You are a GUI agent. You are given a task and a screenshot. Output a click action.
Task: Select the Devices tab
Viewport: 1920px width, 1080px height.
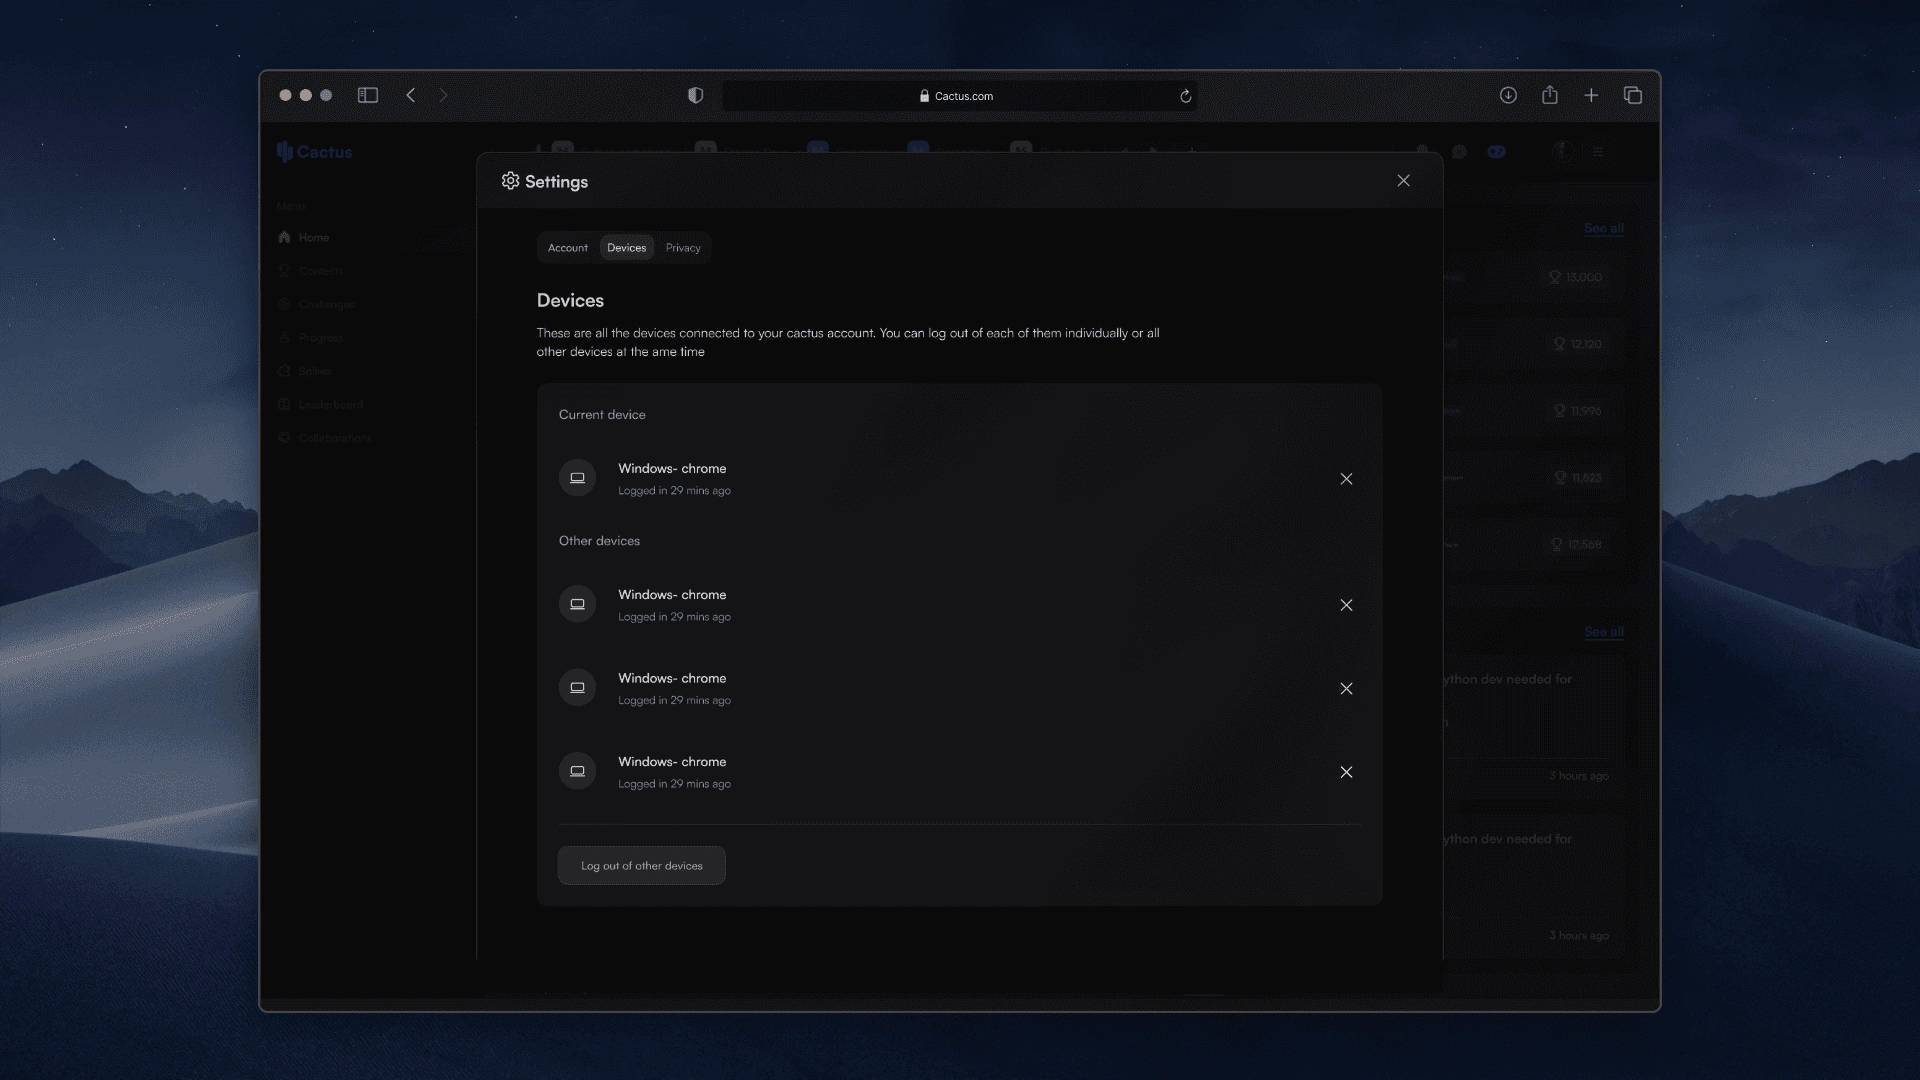point(626,248)
